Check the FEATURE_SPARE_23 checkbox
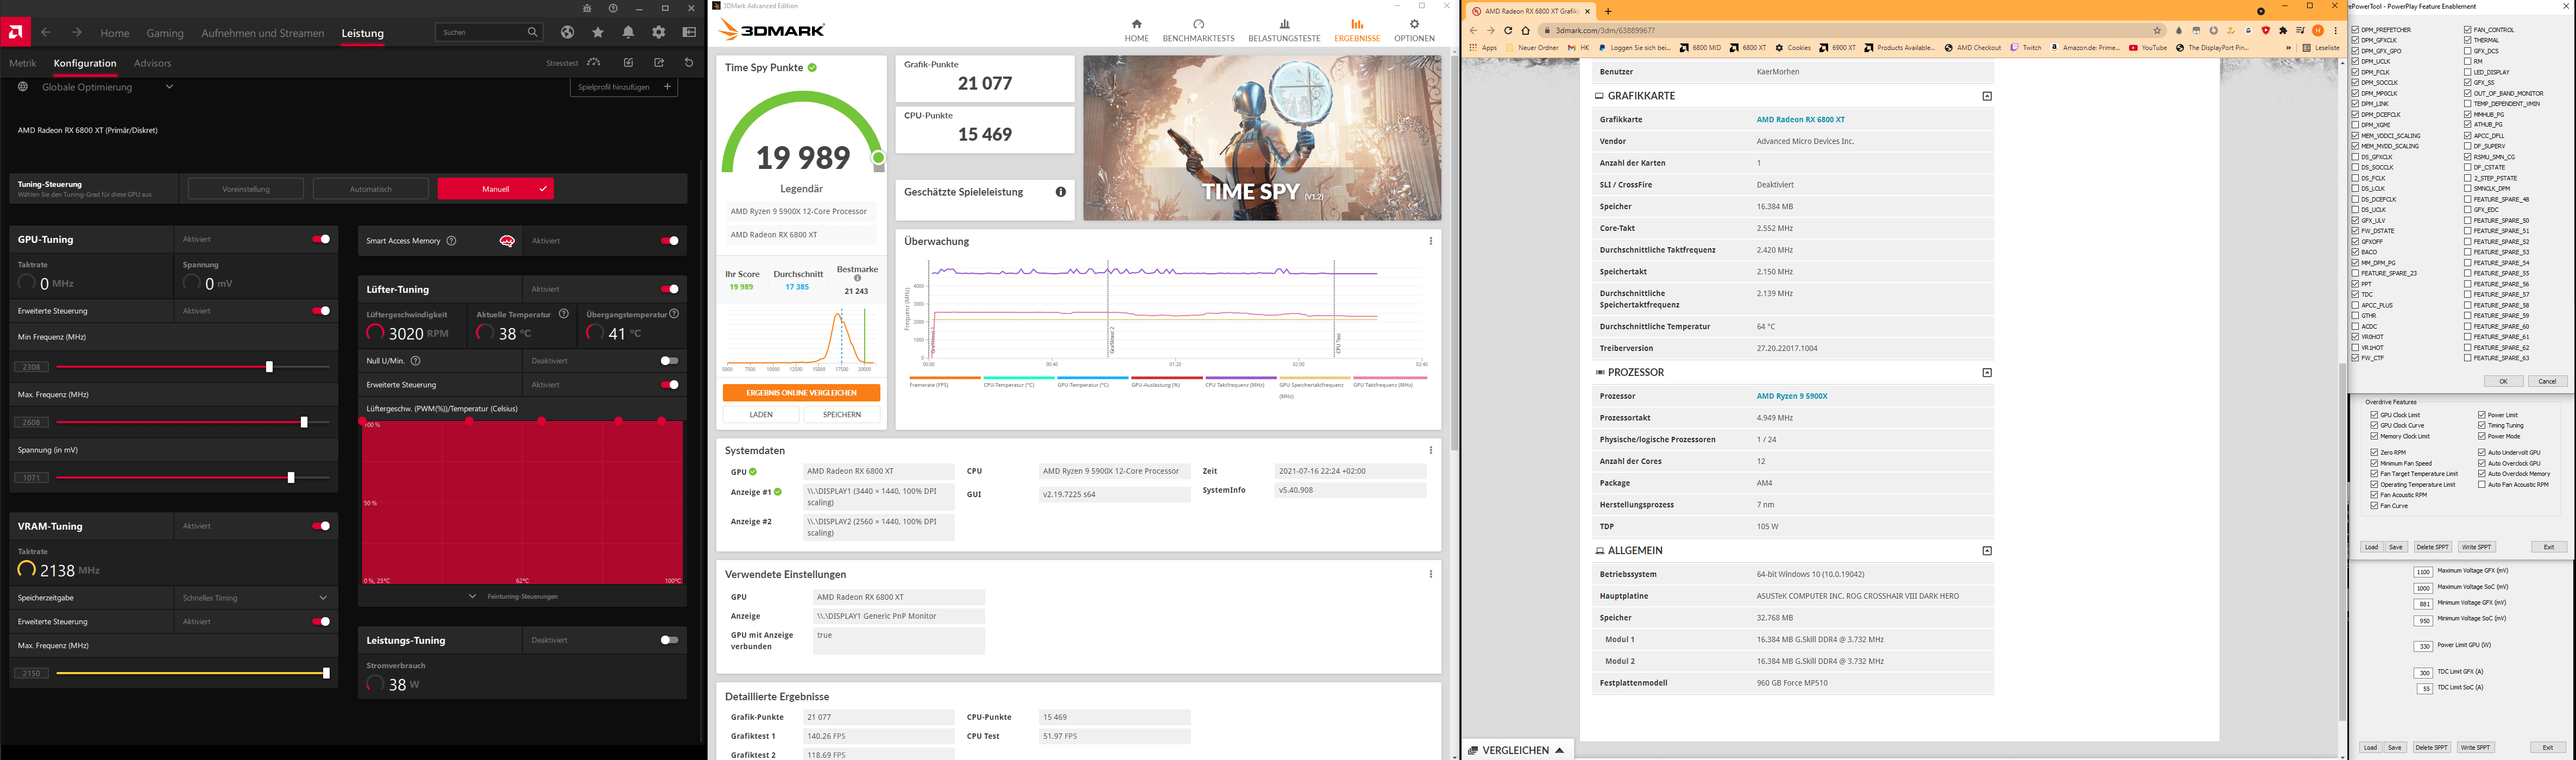This screenshot has height=760, width=2576. 2356,273
